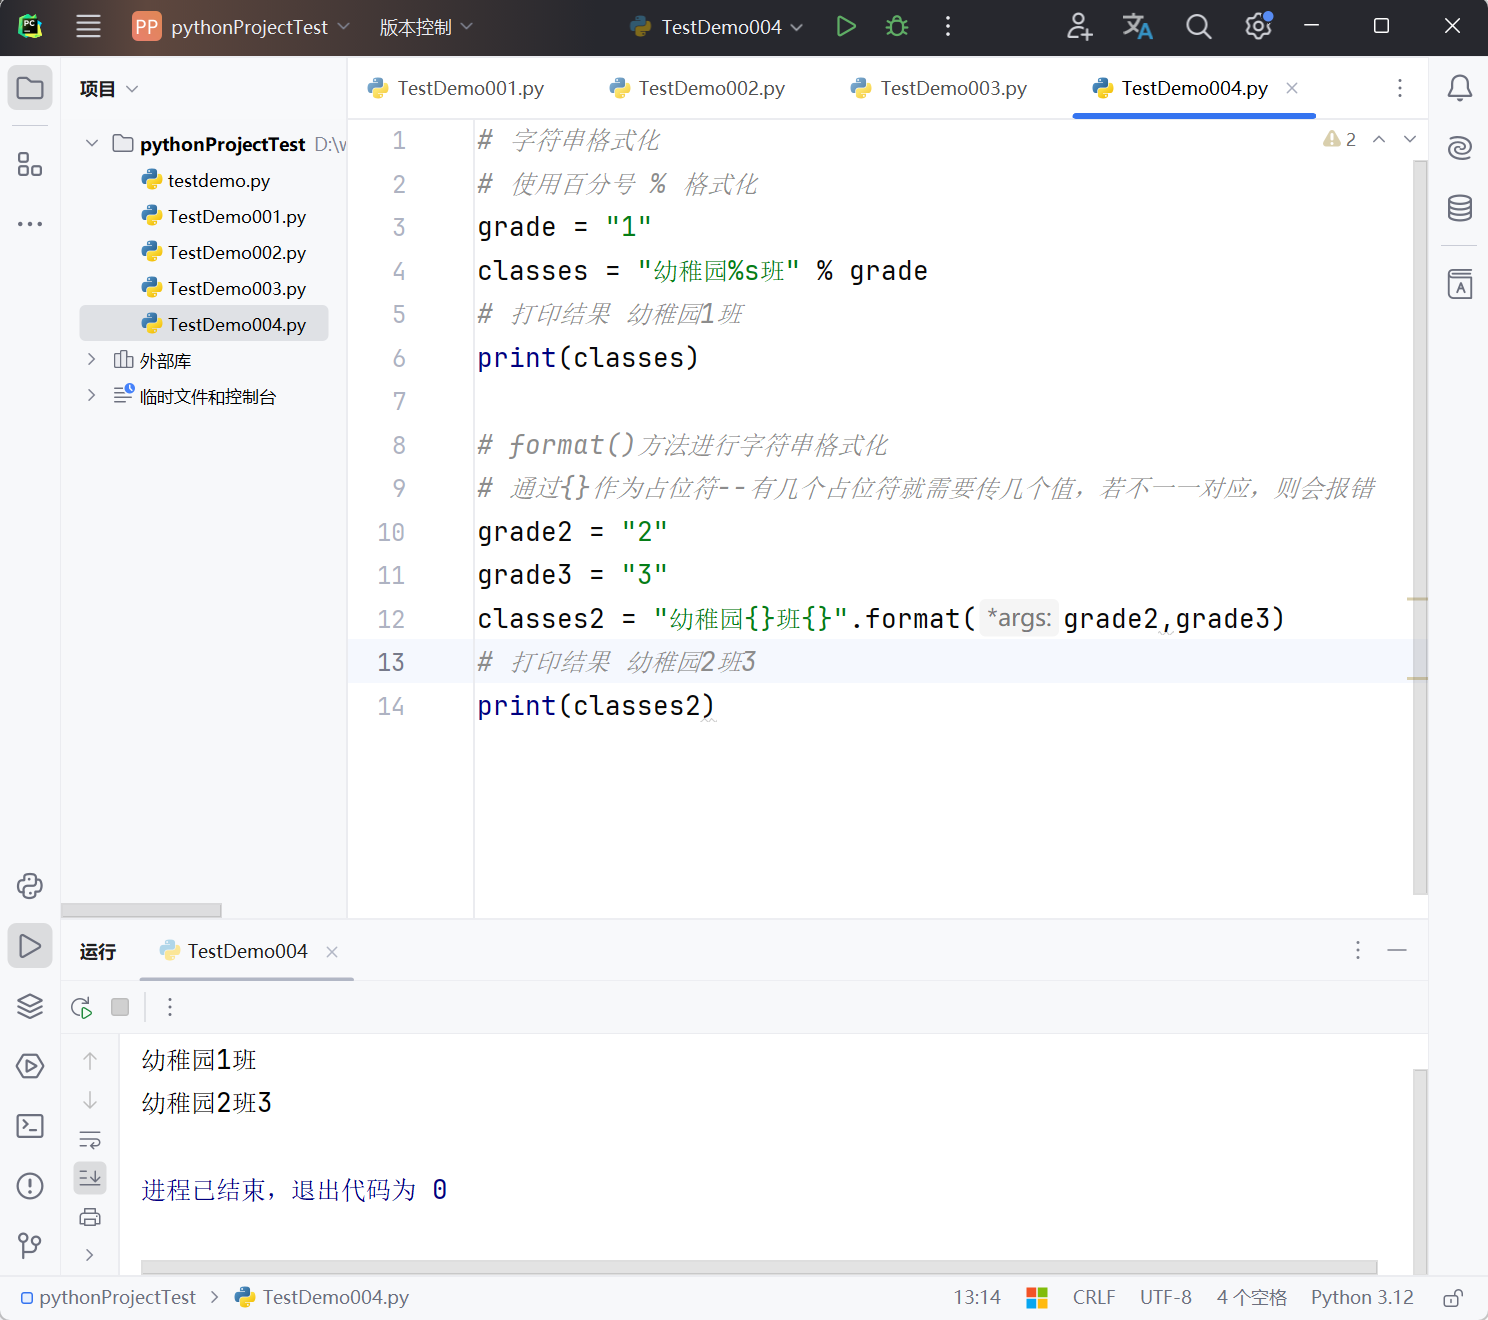Viewport: 1488px width, 1320px height.
Task: Start debugging with the bug icon
Action: (x=897, y=27)
